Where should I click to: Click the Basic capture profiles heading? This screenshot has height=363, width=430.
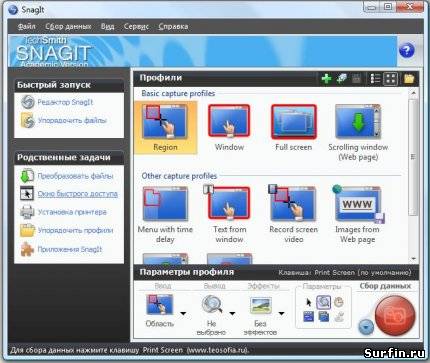178,93
